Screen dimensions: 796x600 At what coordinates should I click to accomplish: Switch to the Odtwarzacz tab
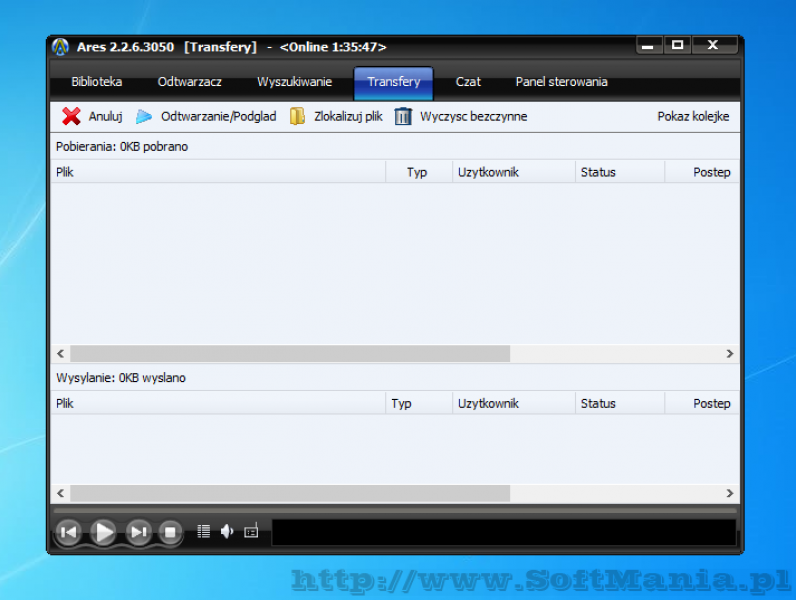click(x=189, y=82)
